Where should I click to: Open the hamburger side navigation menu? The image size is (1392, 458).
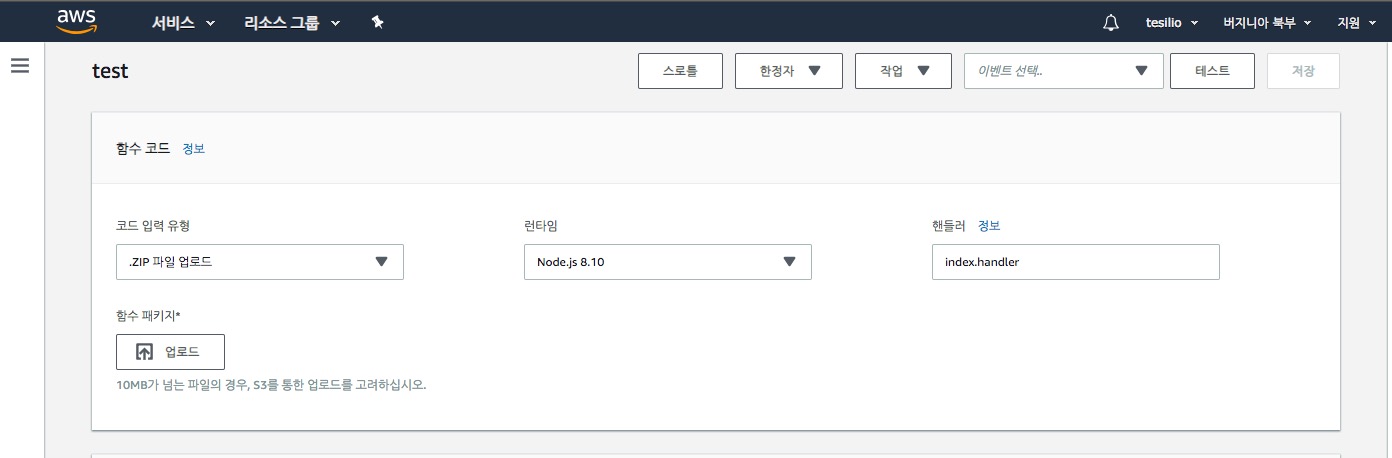point(20,66)
